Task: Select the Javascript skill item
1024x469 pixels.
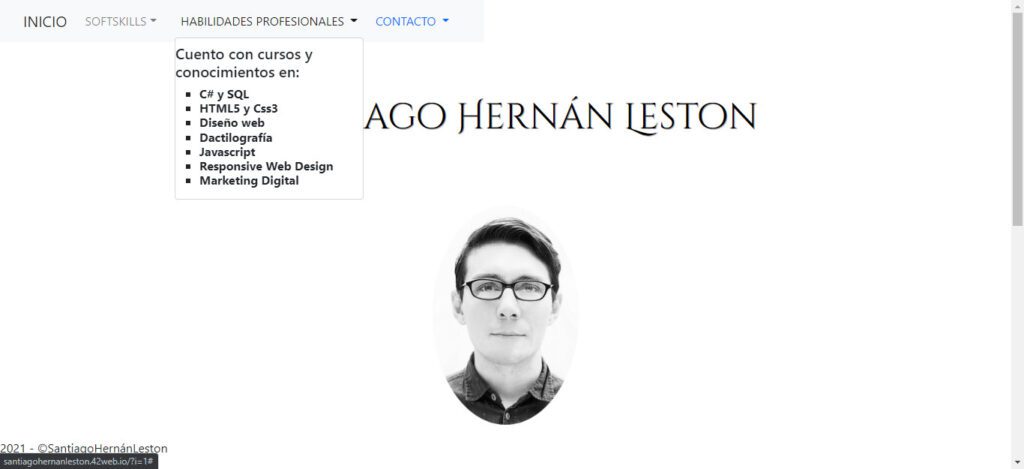Action: pos(227,152)
